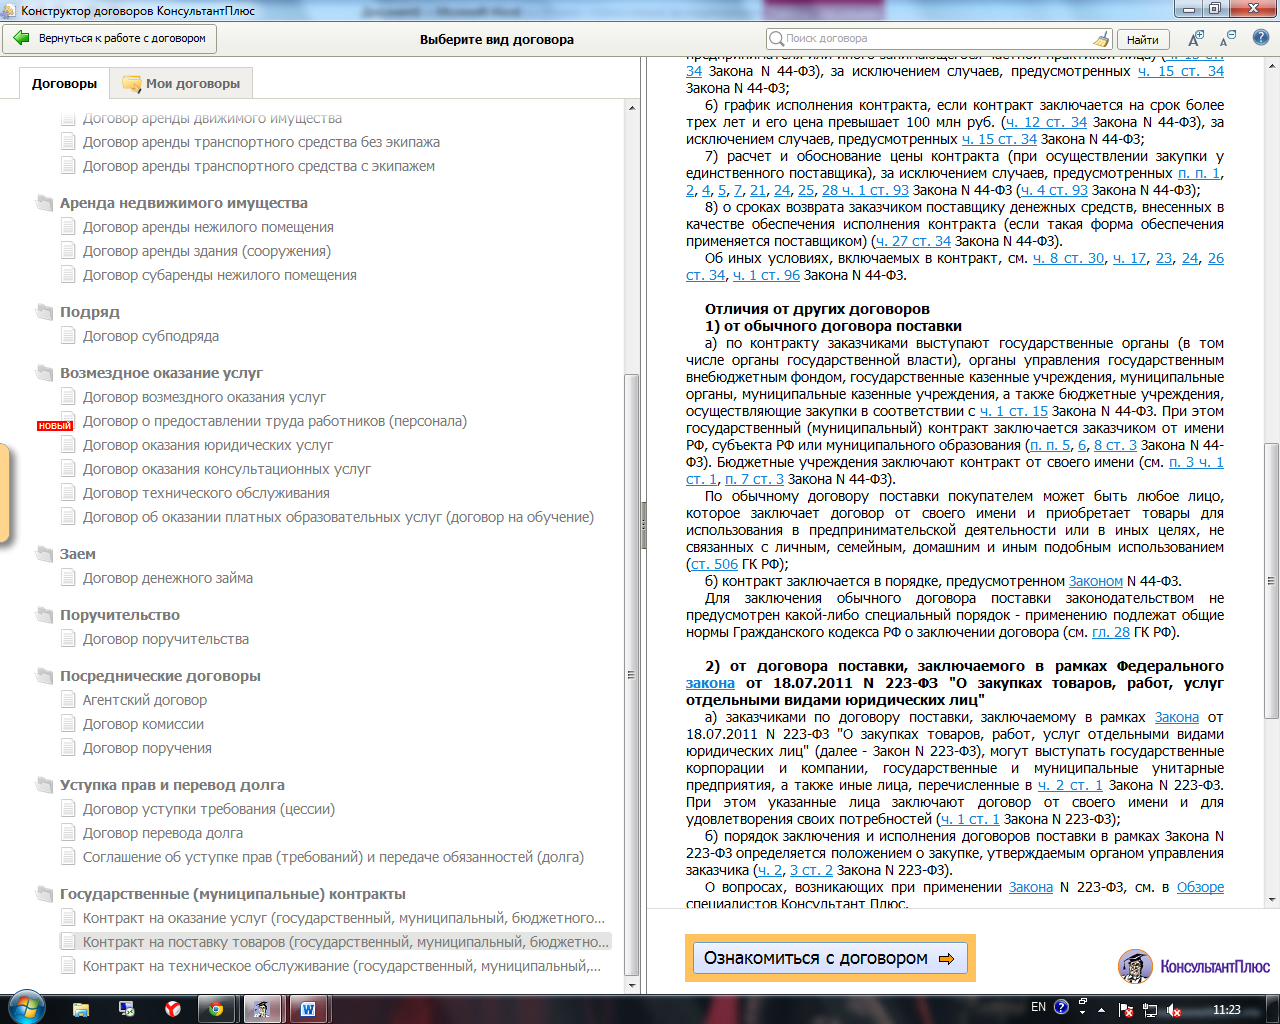Select Договор аренды здания (сооружения)
This screenshot has width=1280, height=1024.
207,251
